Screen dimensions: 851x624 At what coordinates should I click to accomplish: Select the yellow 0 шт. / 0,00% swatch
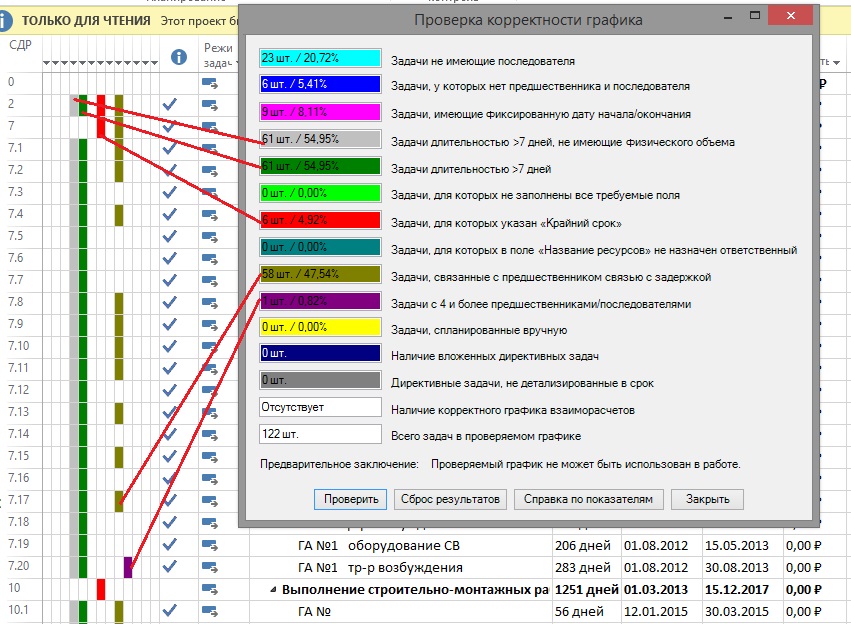320,327
